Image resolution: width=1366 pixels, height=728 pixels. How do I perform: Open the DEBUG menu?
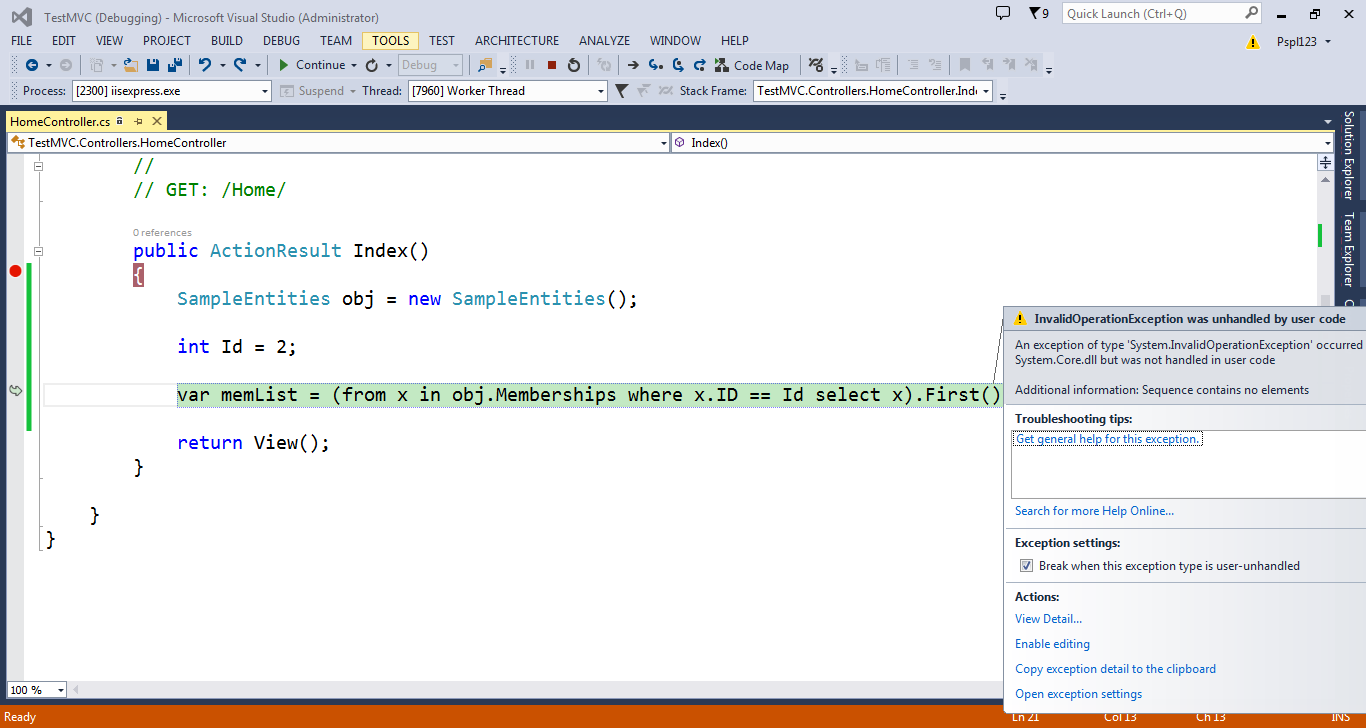[281, 40]
